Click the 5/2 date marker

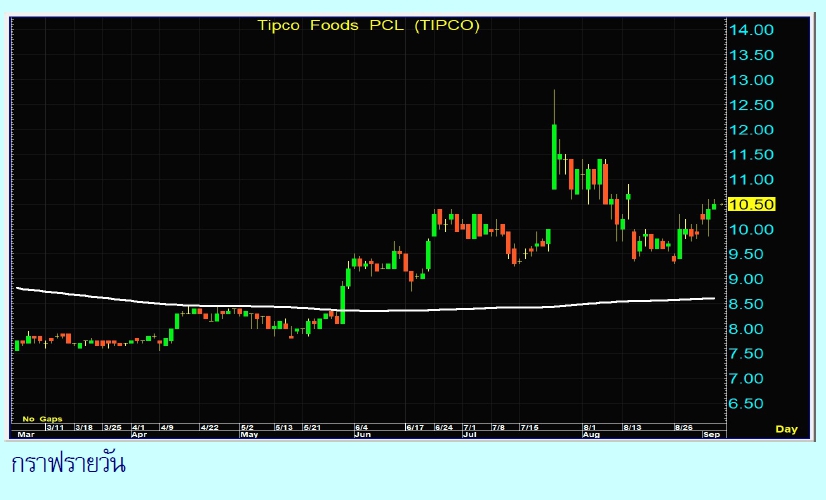point(247,427)
